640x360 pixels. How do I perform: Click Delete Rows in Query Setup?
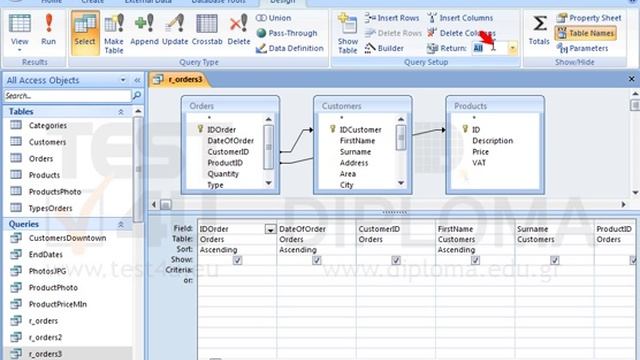(392, 33)
